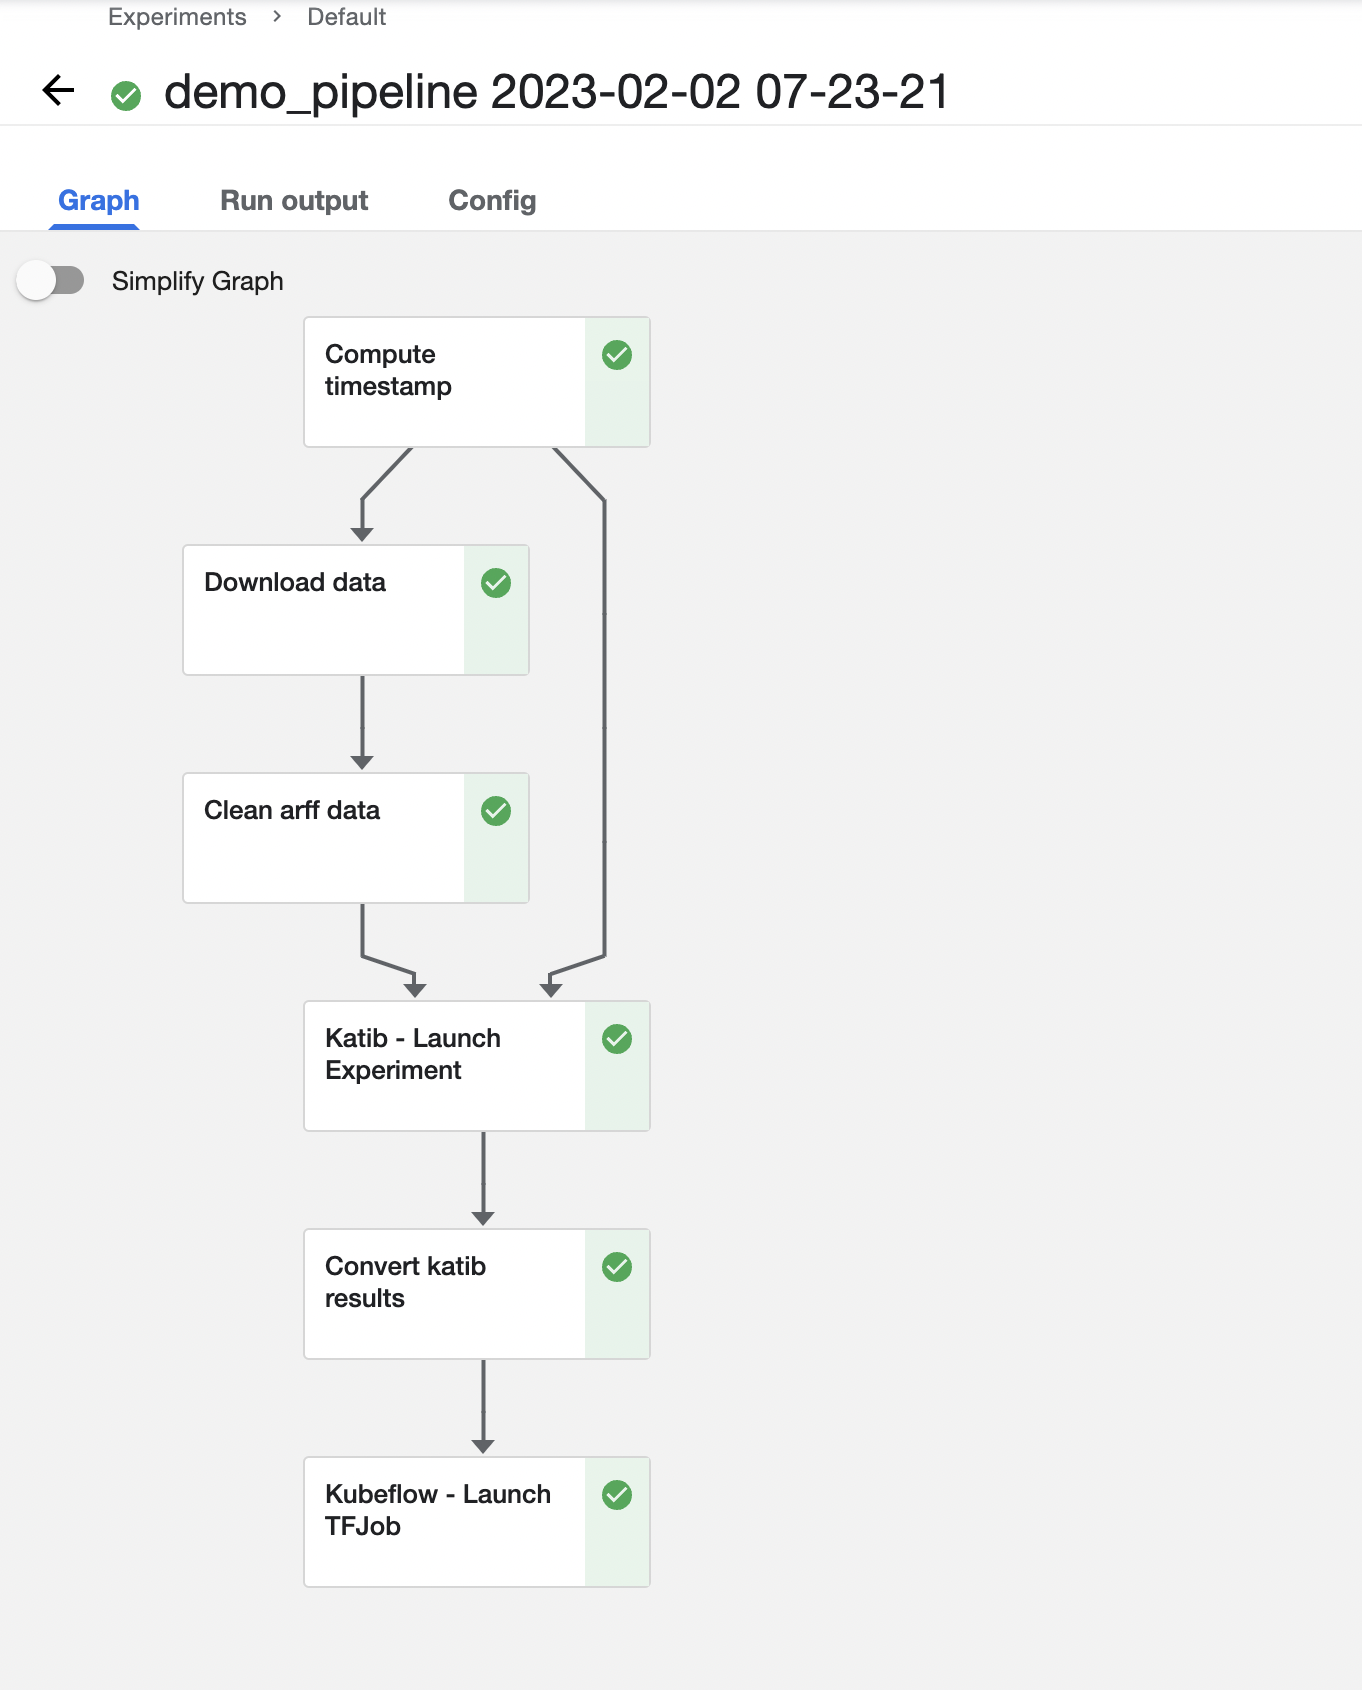The height and width of the screenshot is (1690, 1362).
Task: Click Convert katib results success icon
Action: coord(617,1267)
